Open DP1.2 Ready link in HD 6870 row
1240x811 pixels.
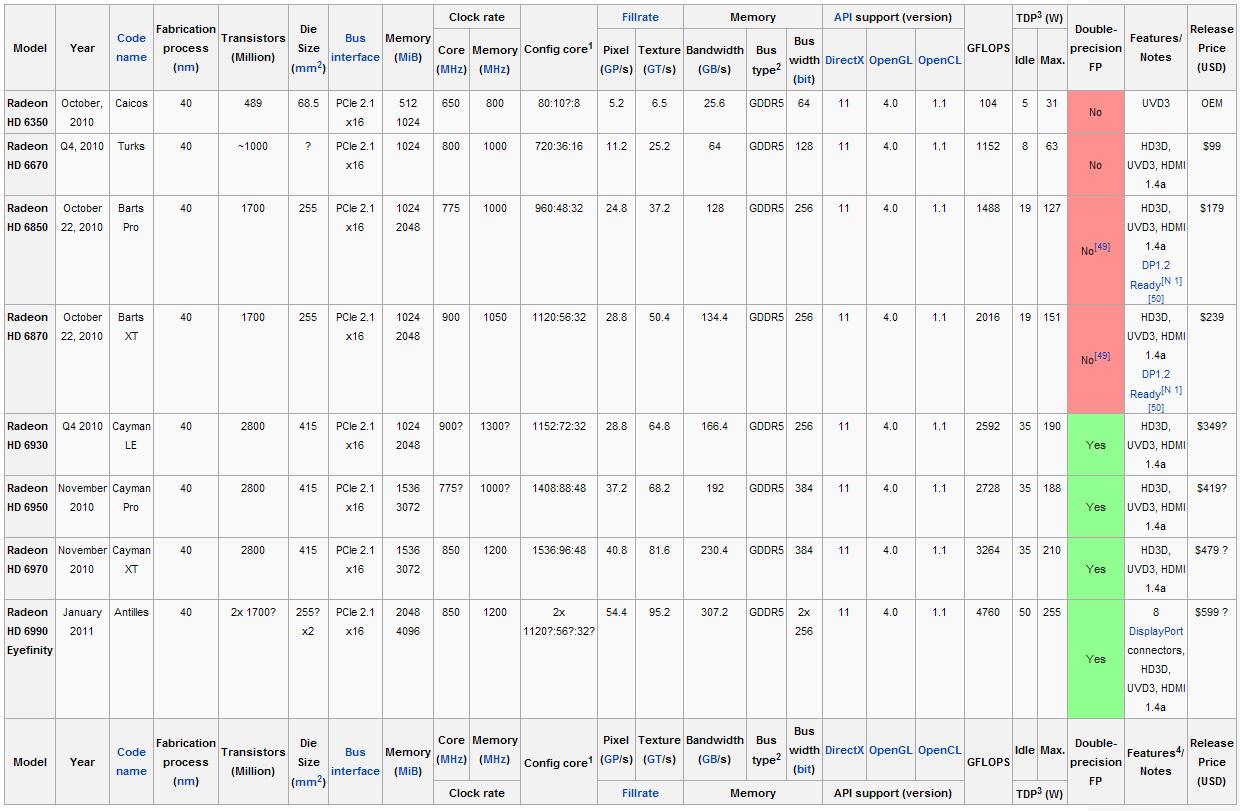pos(1155,384)
